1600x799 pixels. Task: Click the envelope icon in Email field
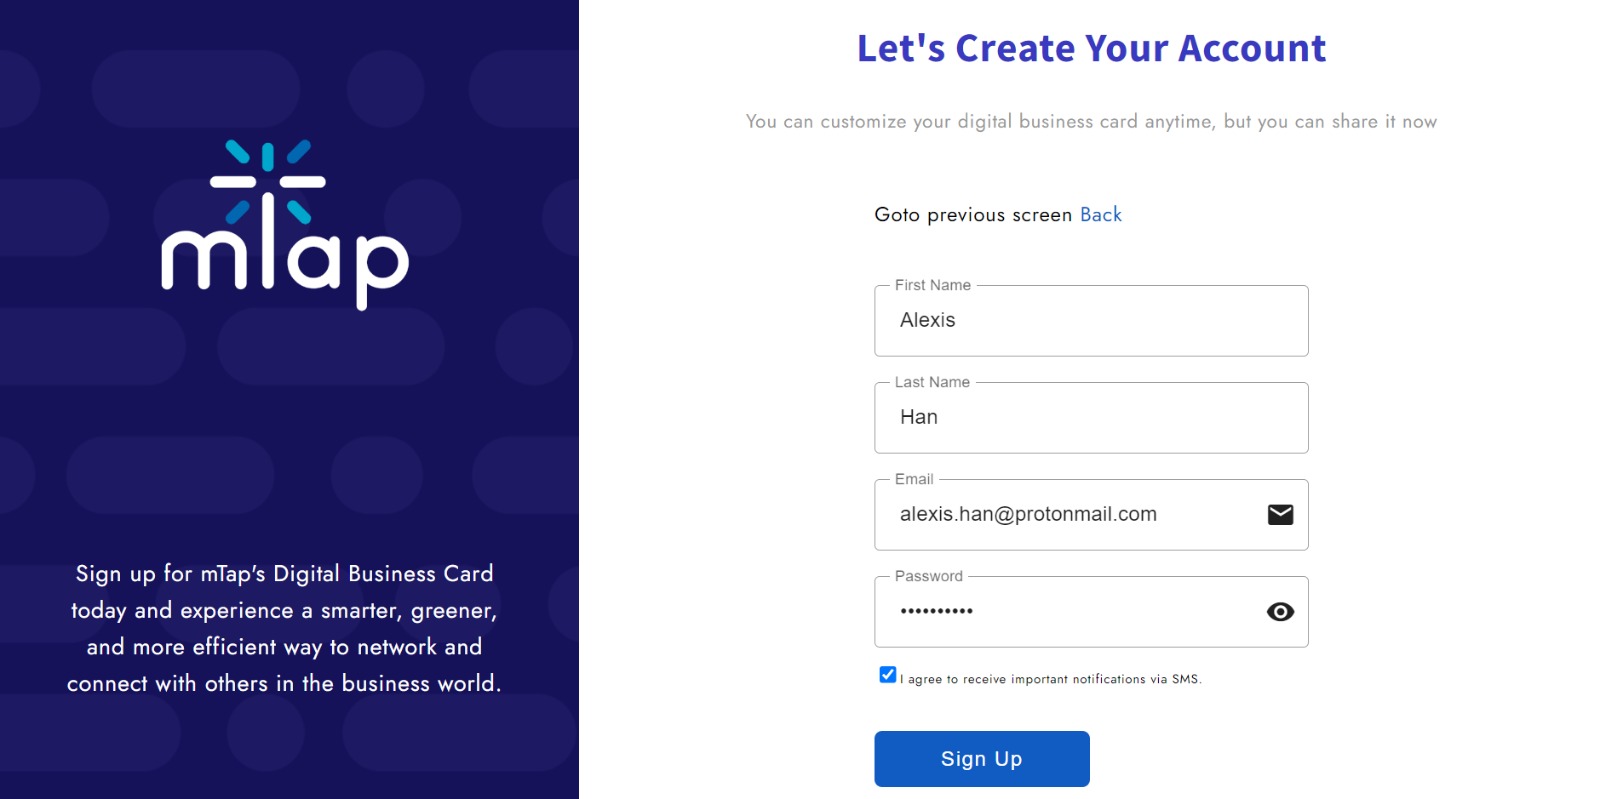[1280, 514]
